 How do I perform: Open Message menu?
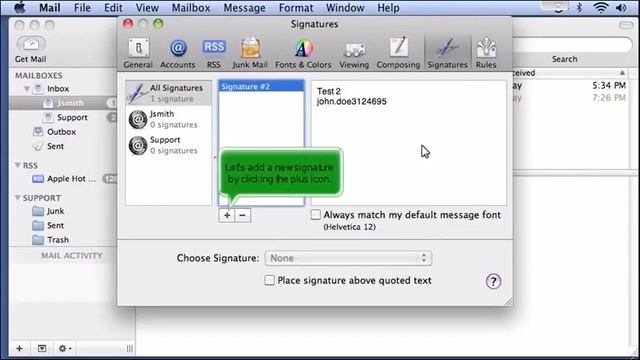pos(244,8)
